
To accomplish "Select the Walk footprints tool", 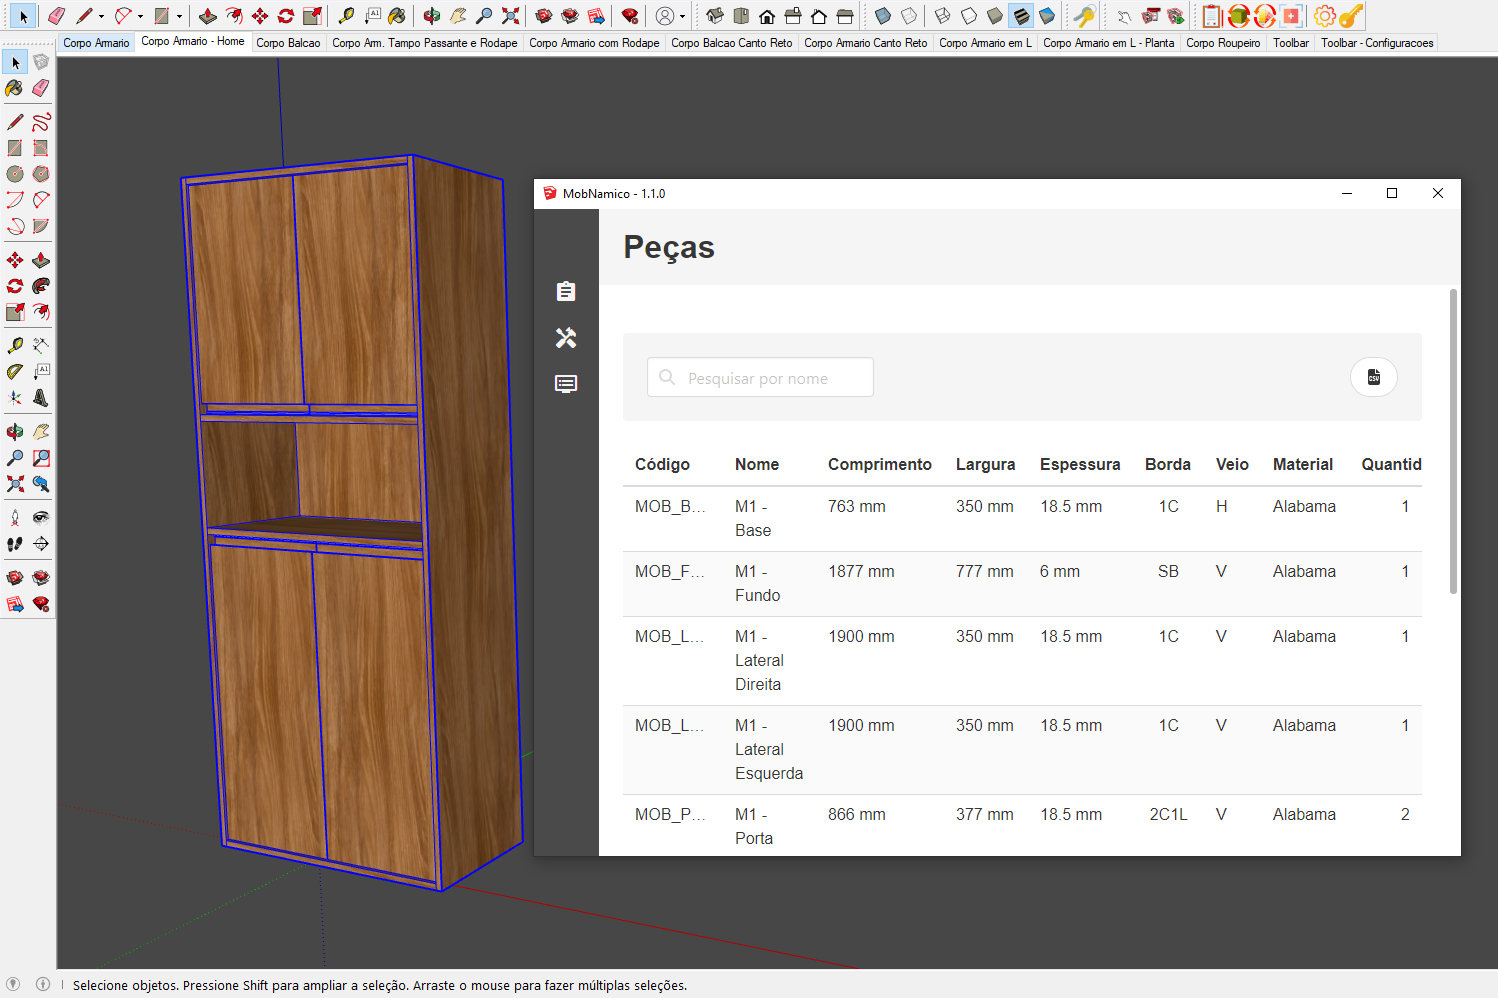I will pyautogui.click(x=15, y=544).
